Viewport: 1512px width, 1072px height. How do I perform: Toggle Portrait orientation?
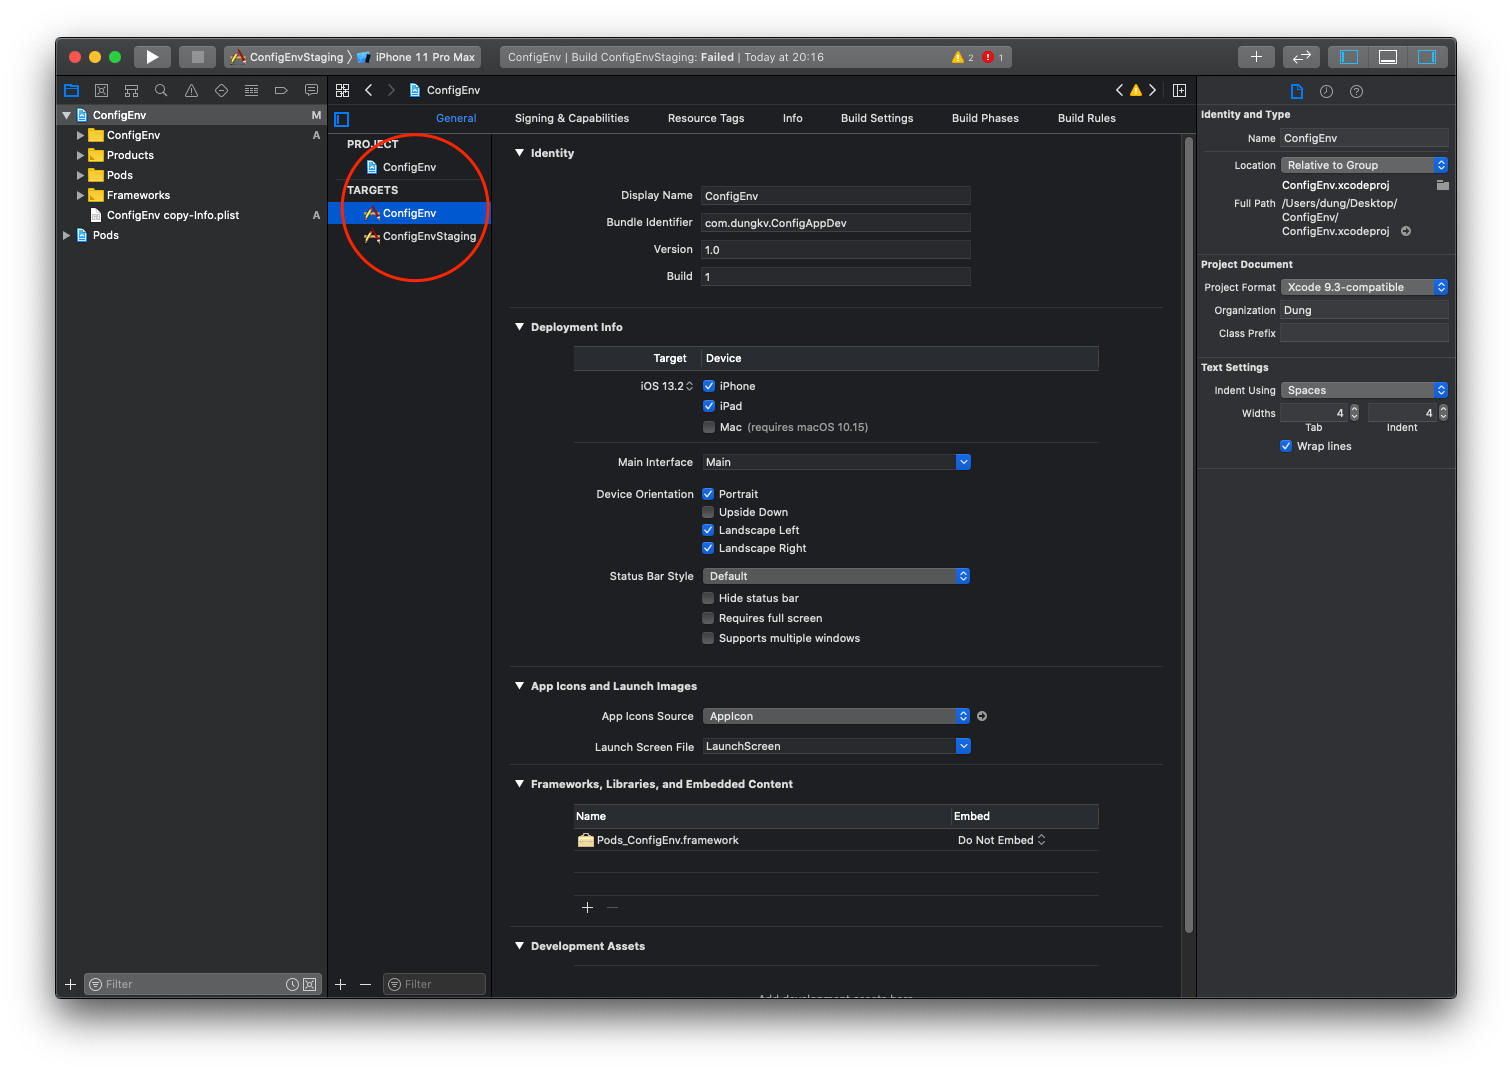(x=708, y=494)
